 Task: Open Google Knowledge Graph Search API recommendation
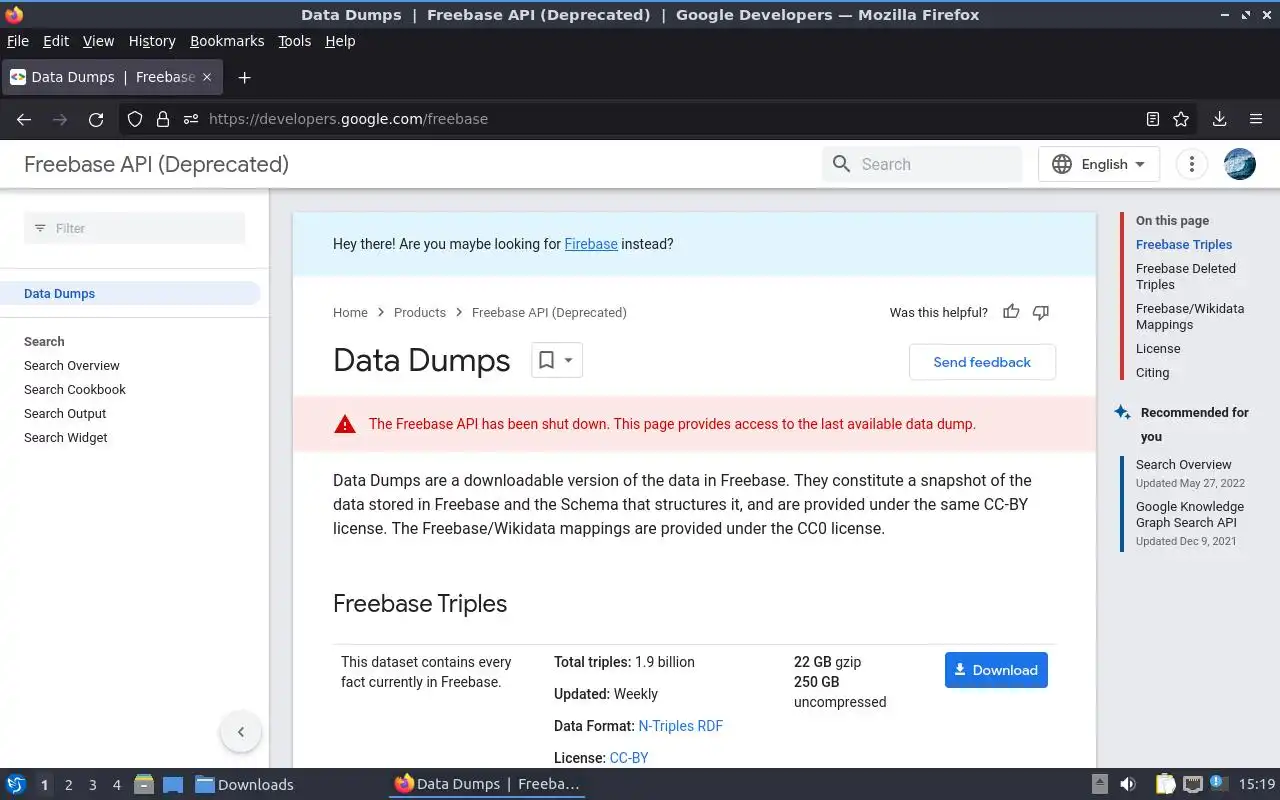tap(1190, 514)
